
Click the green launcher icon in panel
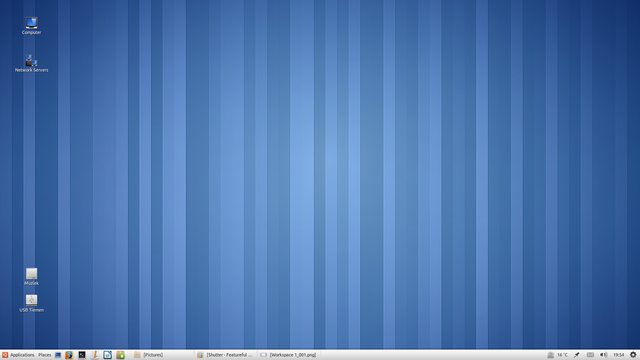click(x=120, y=355)
